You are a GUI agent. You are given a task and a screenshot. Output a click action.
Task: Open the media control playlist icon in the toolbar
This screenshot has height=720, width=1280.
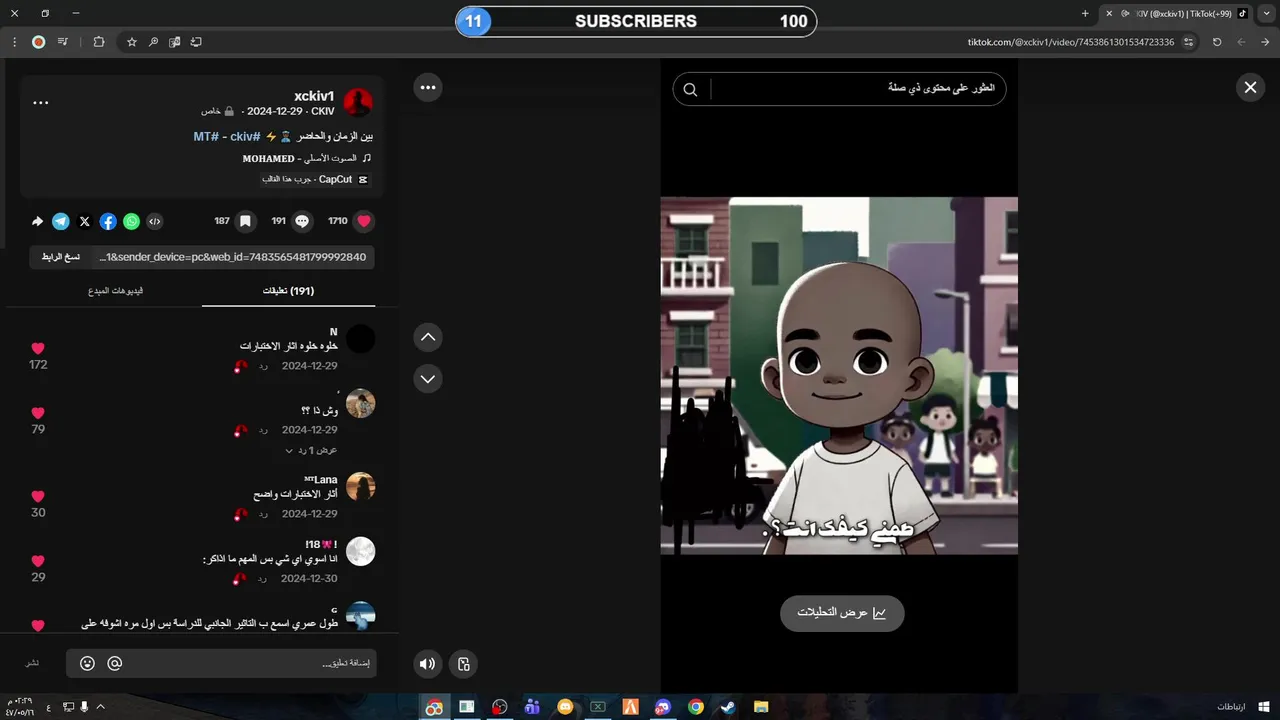coord(63,42)
